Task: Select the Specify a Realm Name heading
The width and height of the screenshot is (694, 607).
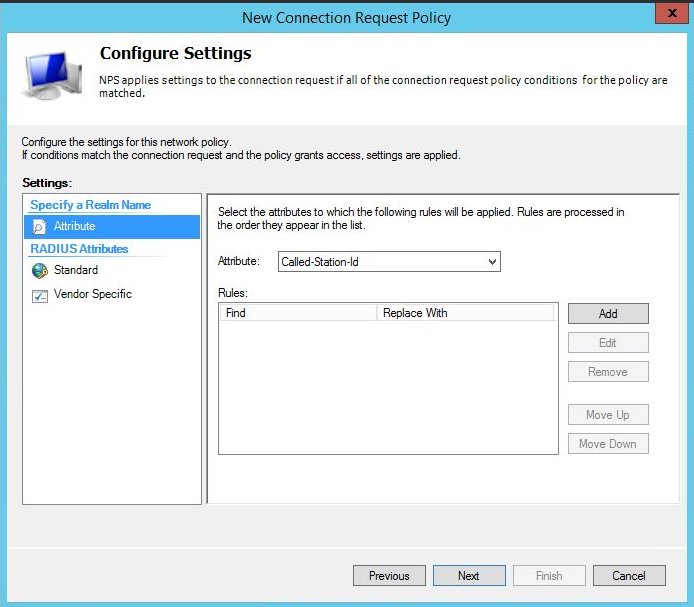Action: pos(91,205)
